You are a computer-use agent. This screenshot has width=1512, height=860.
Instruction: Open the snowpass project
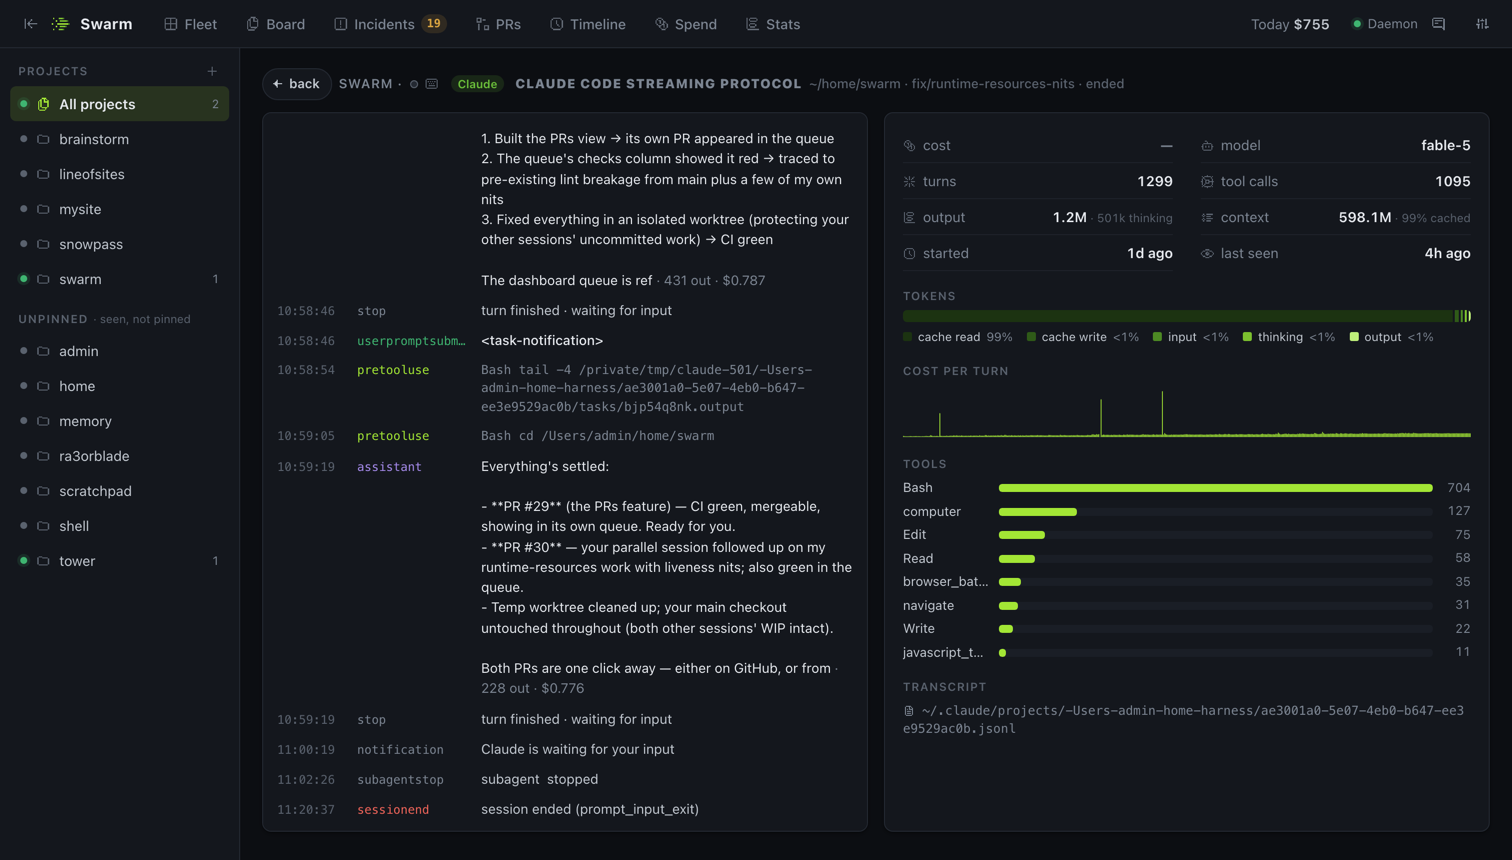click(x=120, y=244)
